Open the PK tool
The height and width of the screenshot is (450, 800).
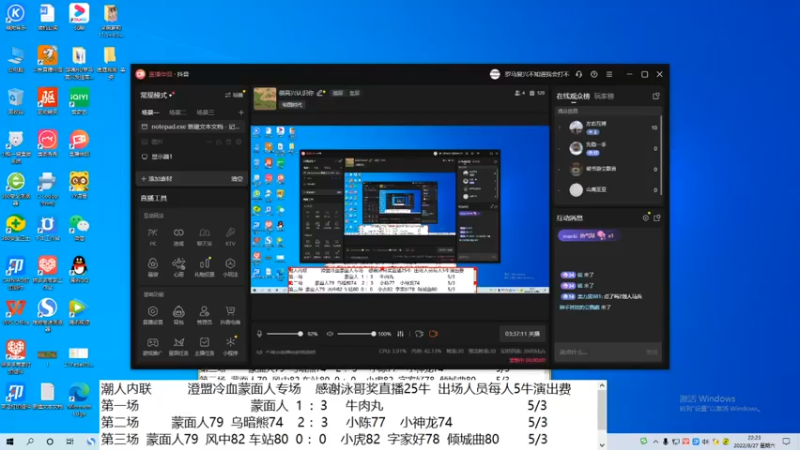tap(153, 237)
